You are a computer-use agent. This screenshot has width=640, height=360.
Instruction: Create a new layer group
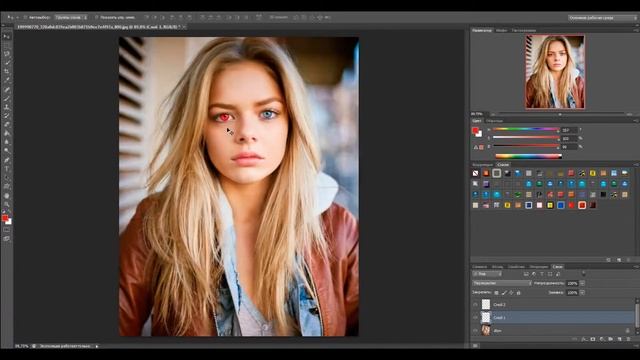611,339
